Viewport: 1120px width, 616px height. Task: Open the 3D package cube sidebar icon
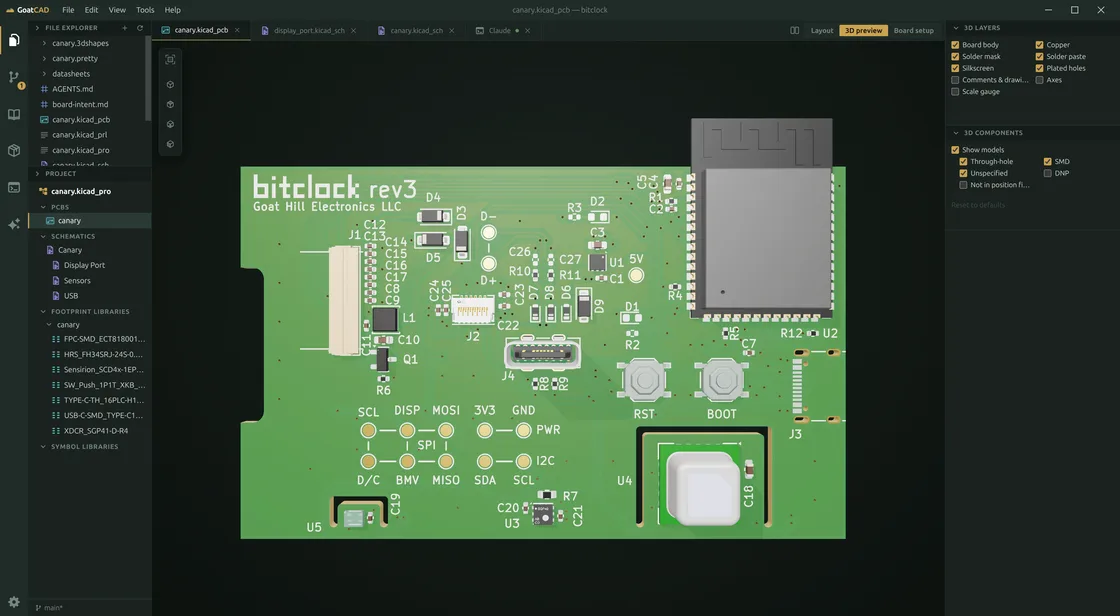point(14,151)
